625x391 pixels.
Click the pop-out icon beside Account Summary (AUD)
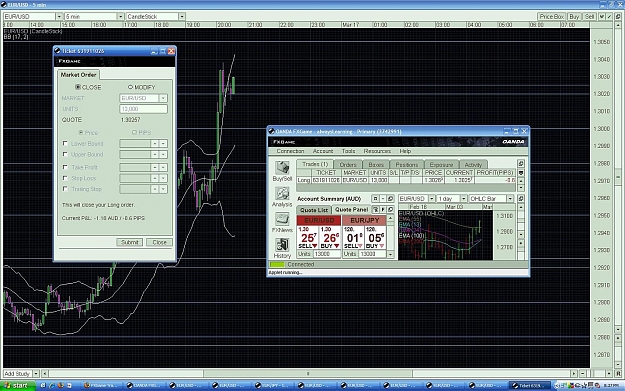click(390, 198)
